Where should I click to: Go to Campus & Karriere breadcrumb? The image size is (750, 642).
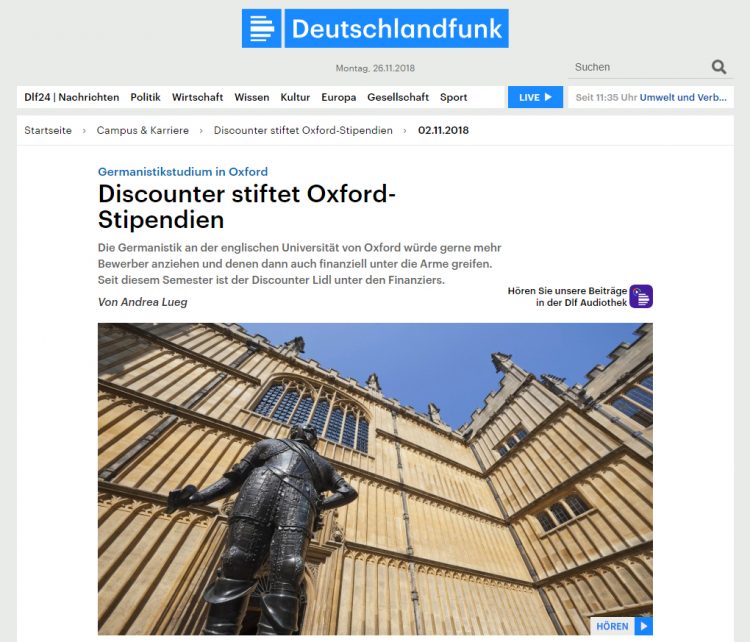[143, 130]
